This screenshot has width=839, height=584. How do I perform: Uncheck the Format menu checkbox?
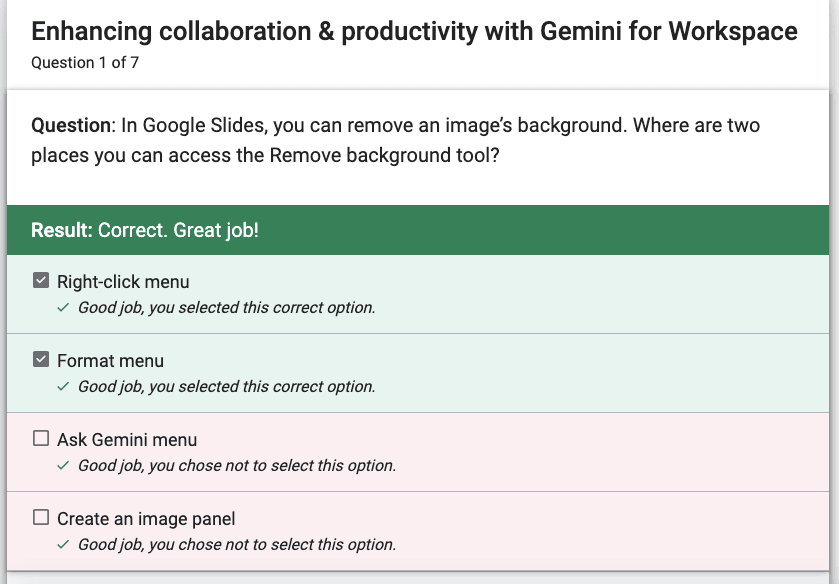click(x=41, y=359)
